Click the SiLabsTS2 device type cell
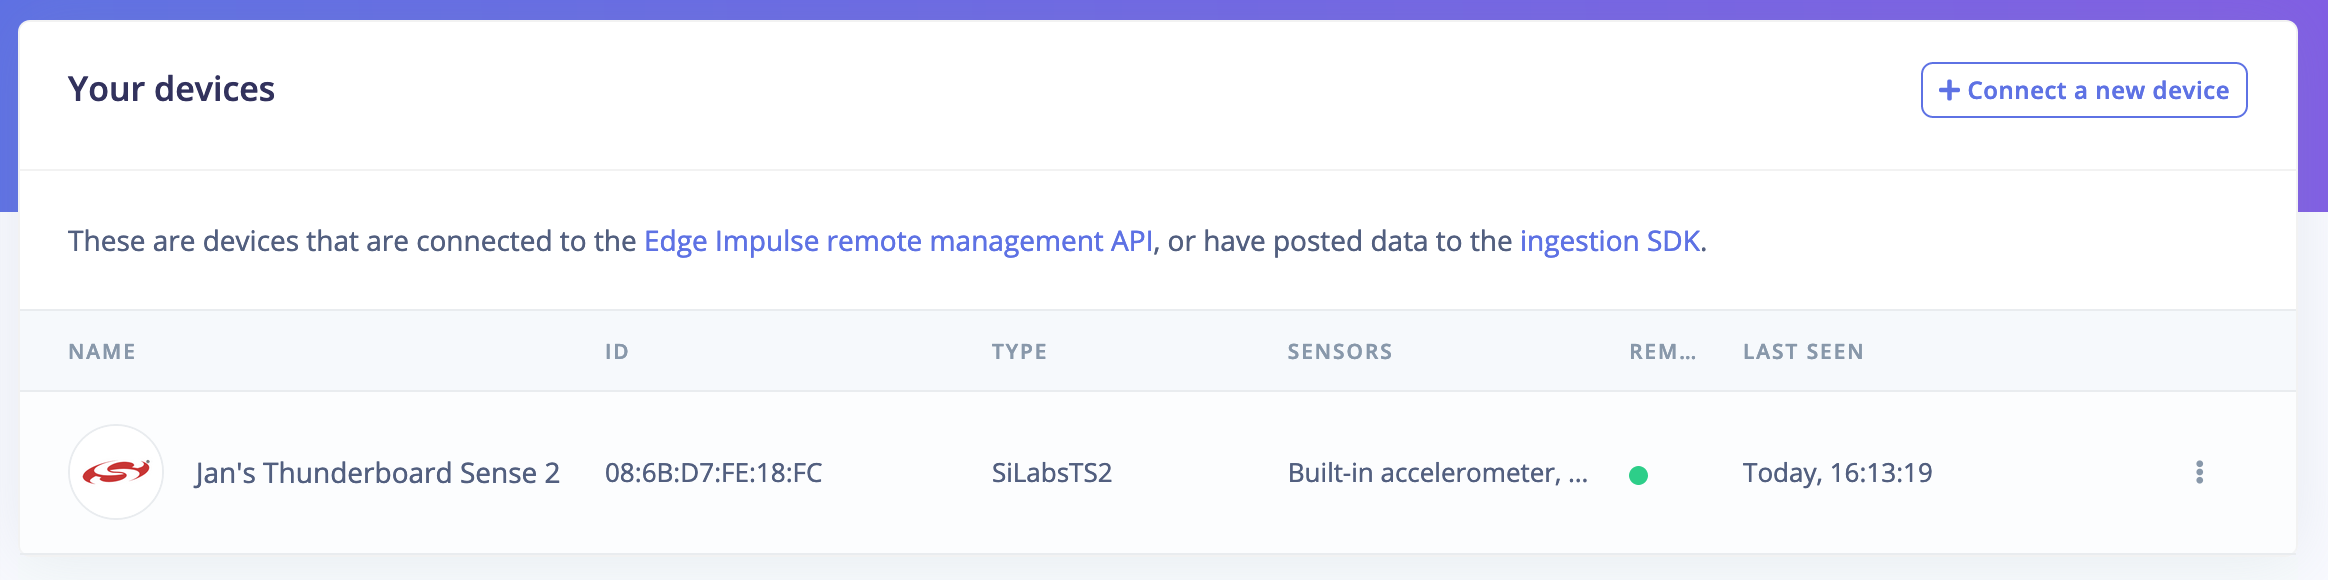The width and height of the screenshot is (2328, 580). [x=1051, y=473]
